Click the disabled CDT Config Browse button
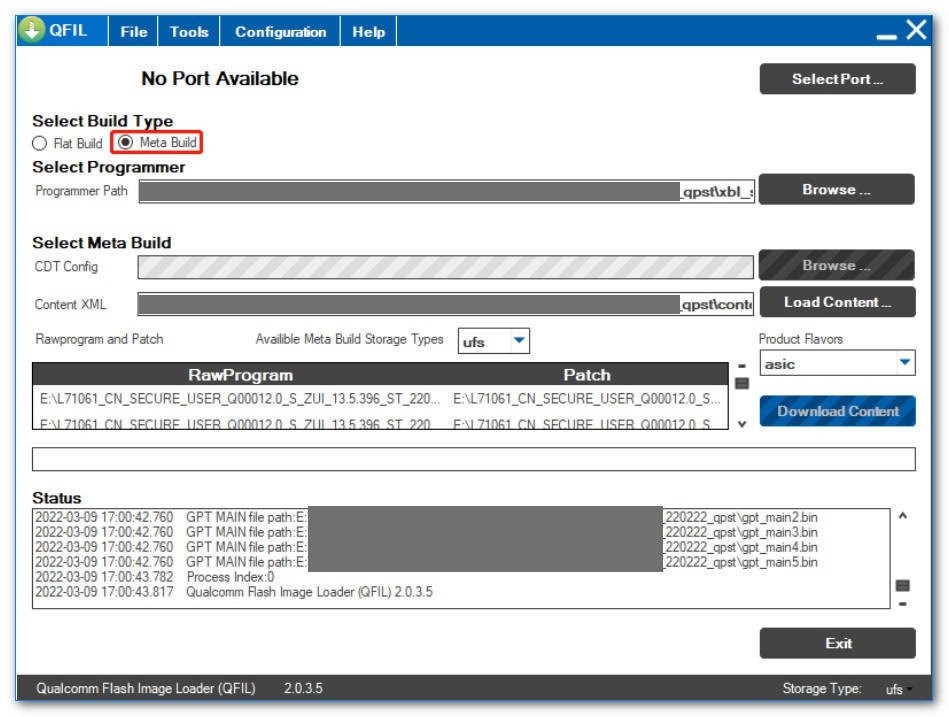Screen dimensions: 949x717 836,265
